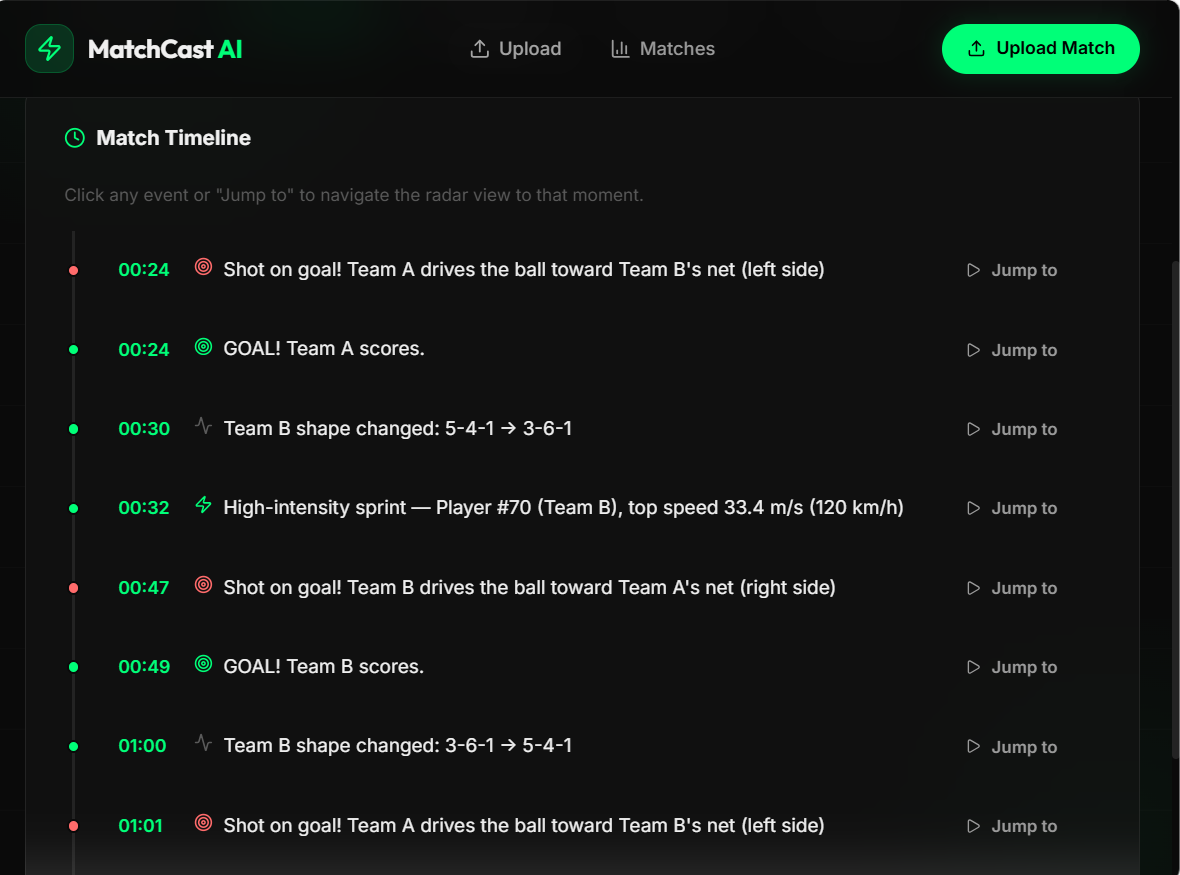Image resolution: width=1180 pixels, height=875 pixels.
Task: Jump to the 00:32 high-intensity sprint
Action: (x=1012, y=508)
